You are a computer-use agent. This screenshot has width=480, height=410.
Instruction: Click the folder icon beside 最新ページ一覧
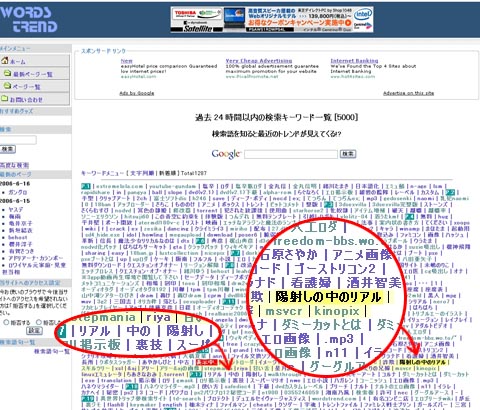(7, 73)
